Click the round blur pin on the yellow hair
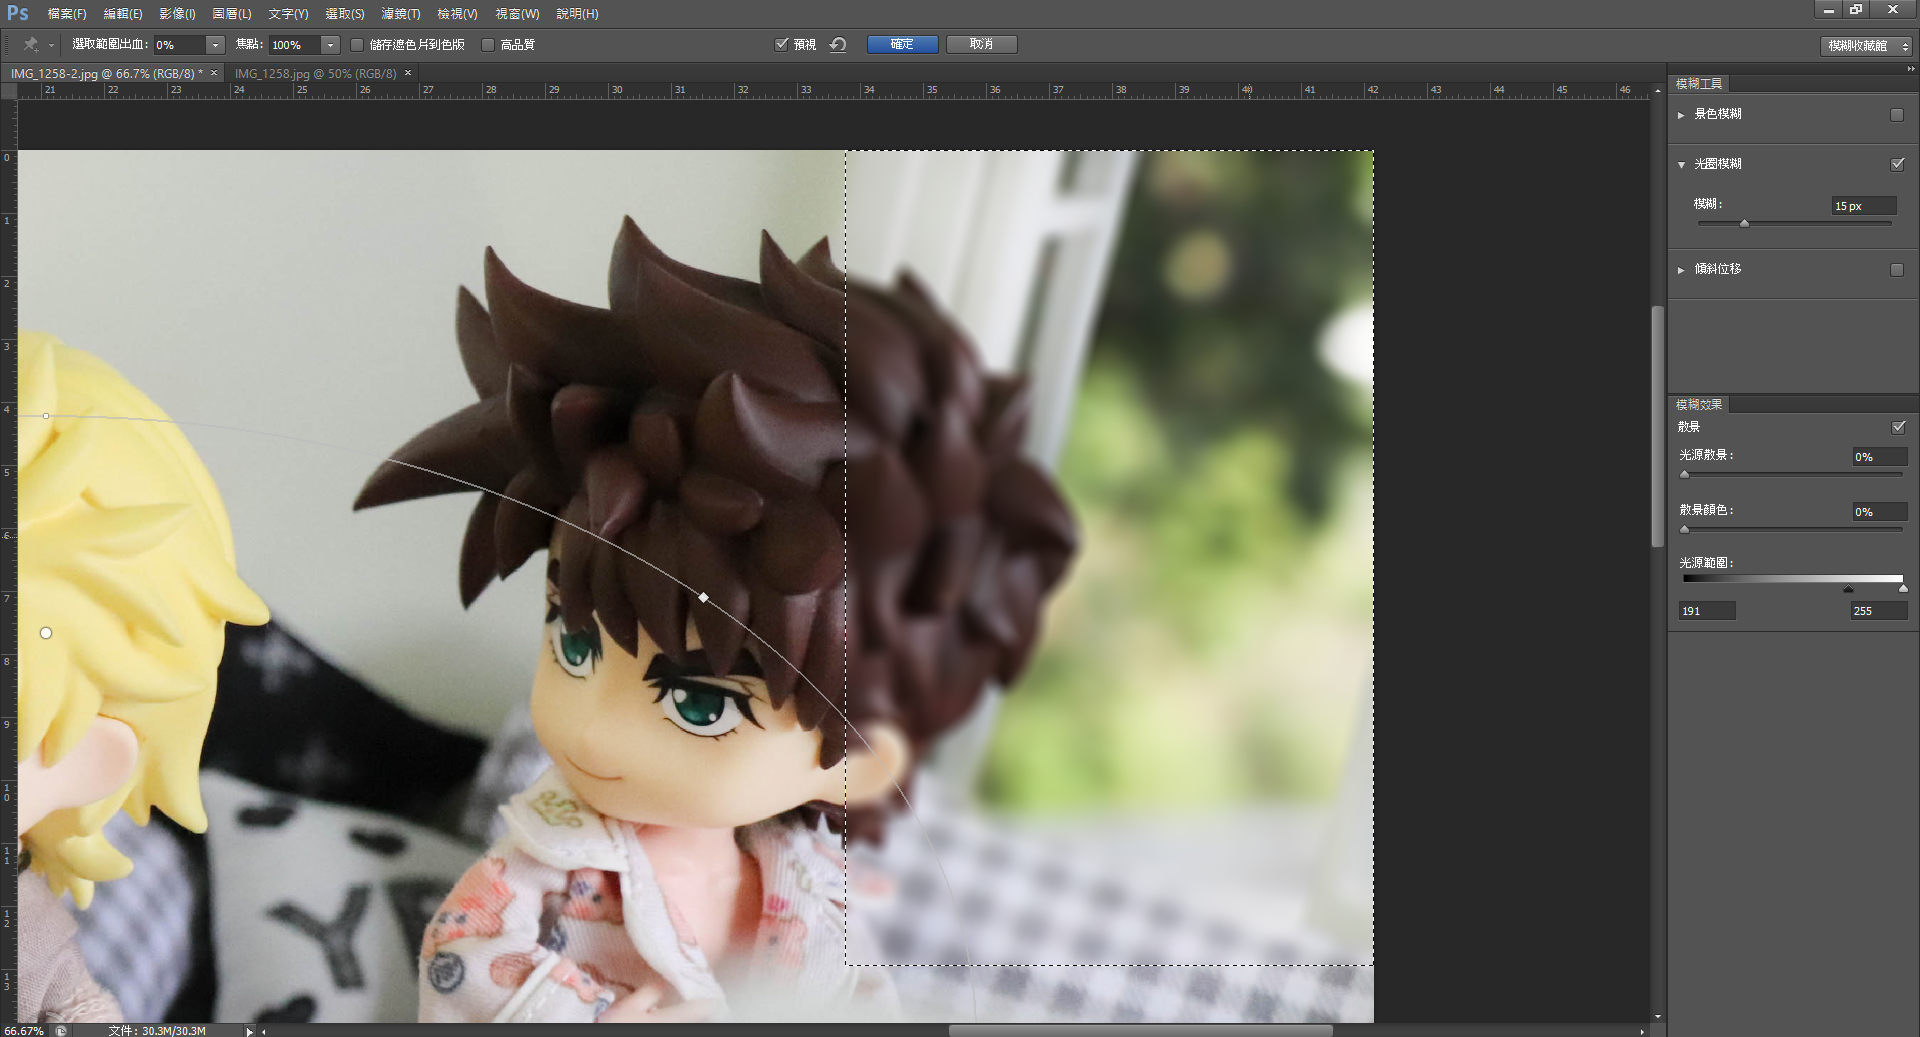This screenshot has width=1920, height=1037. coord(46,633)
